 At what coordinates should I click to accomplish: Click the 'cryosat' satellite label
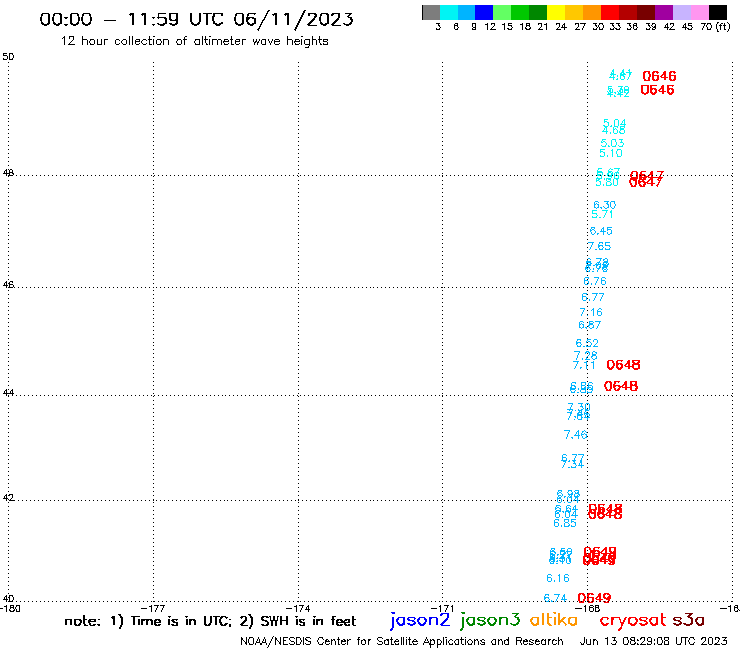(632, 620)
